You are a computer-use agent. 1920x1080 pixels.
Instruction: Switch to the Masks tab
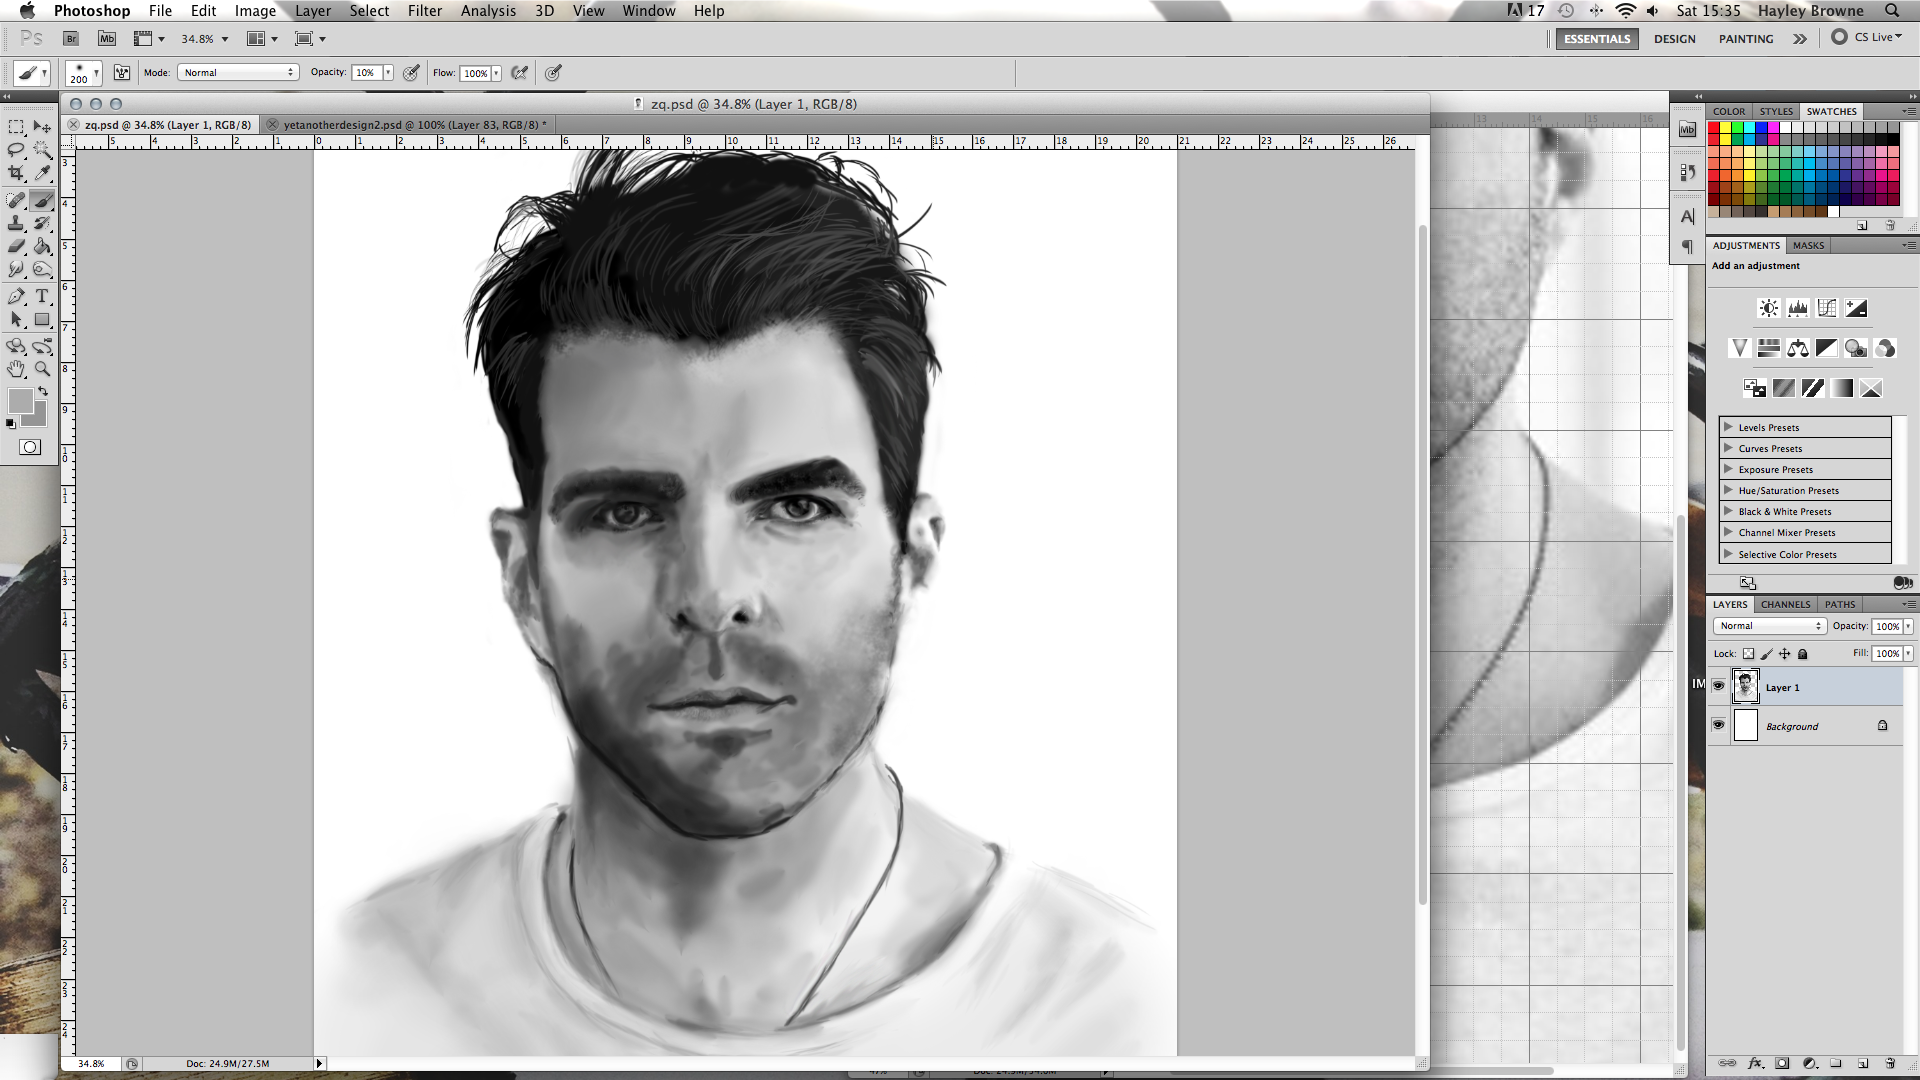pos(1808,245)
